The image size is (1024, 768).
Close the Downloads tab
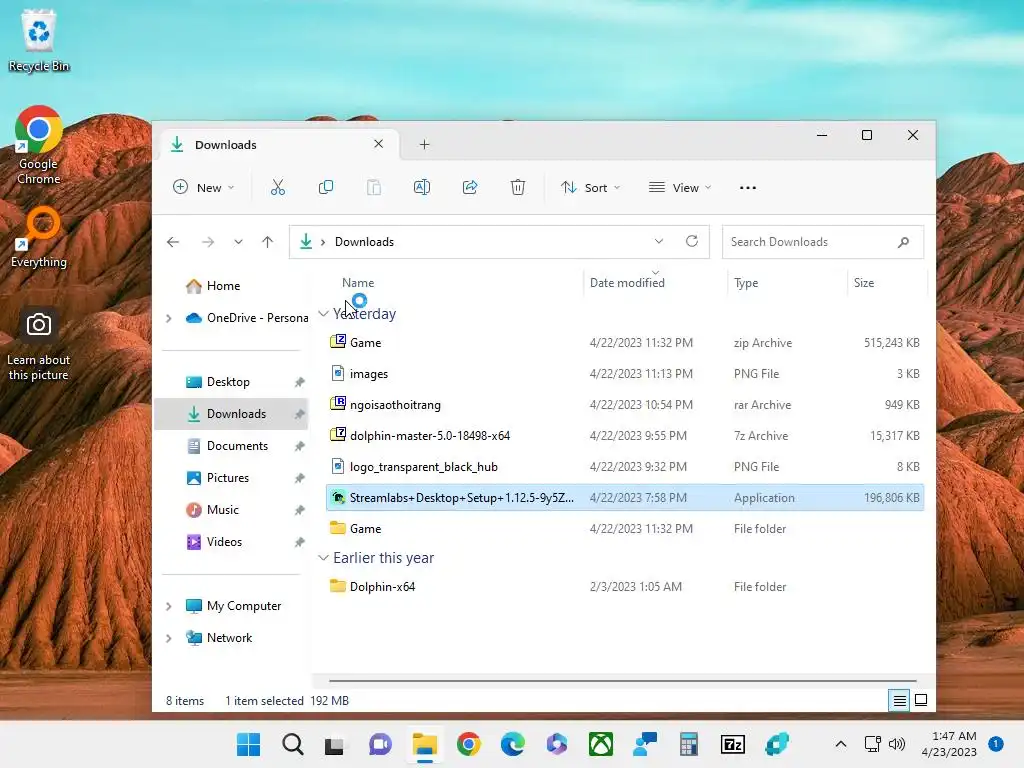[379, 144]
